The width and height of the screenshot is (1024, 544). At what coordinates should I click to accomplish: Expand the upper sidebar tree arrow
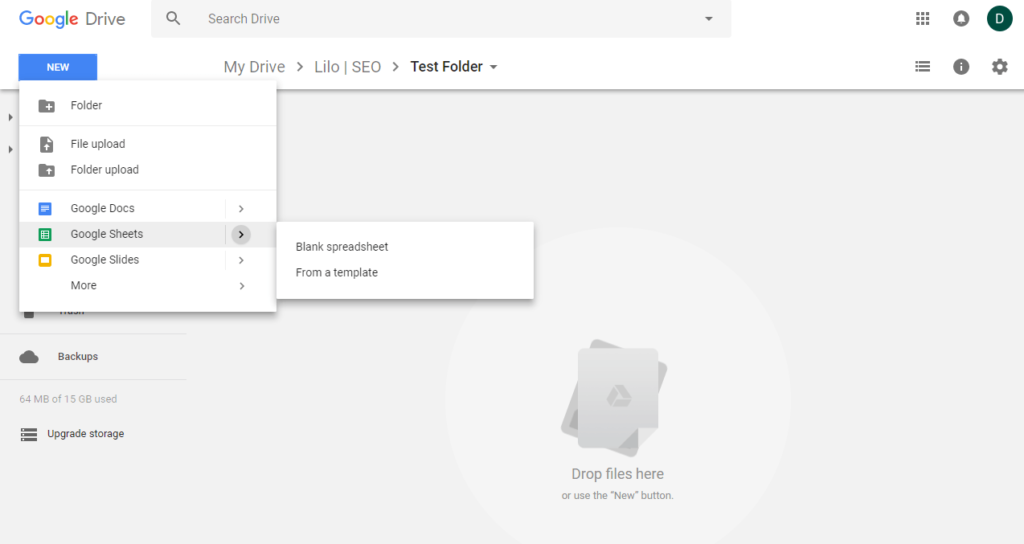coord(10,118)
